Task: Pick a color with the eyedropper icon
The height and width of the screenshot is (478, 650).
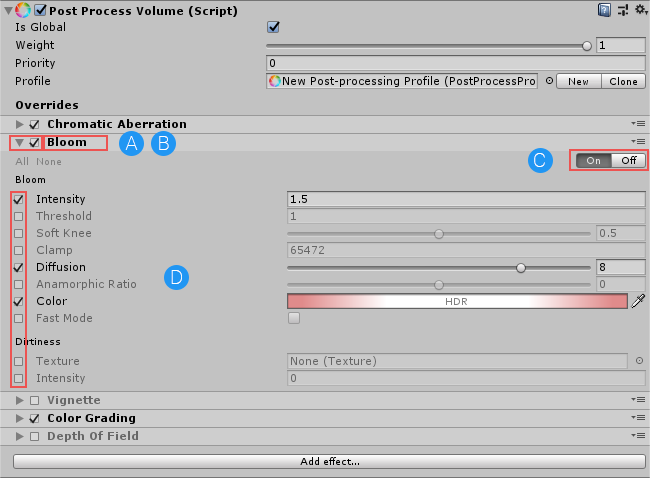Action: tap(638, 301)
